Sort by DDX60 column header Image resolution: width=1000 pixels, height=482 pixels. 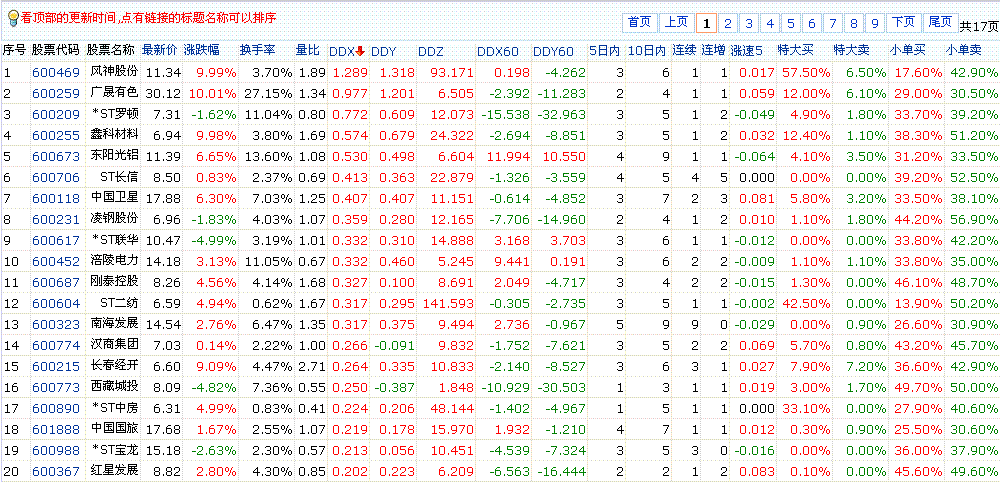tap(497, 51)
